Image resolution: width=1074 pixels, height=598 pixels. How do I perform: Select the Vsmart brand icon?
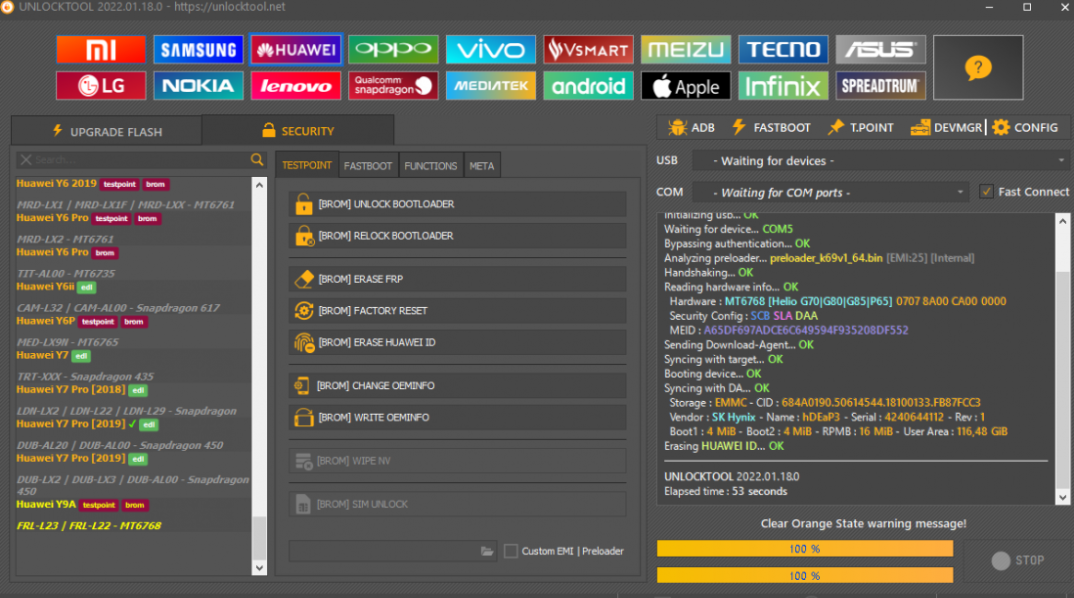point(588,49)
